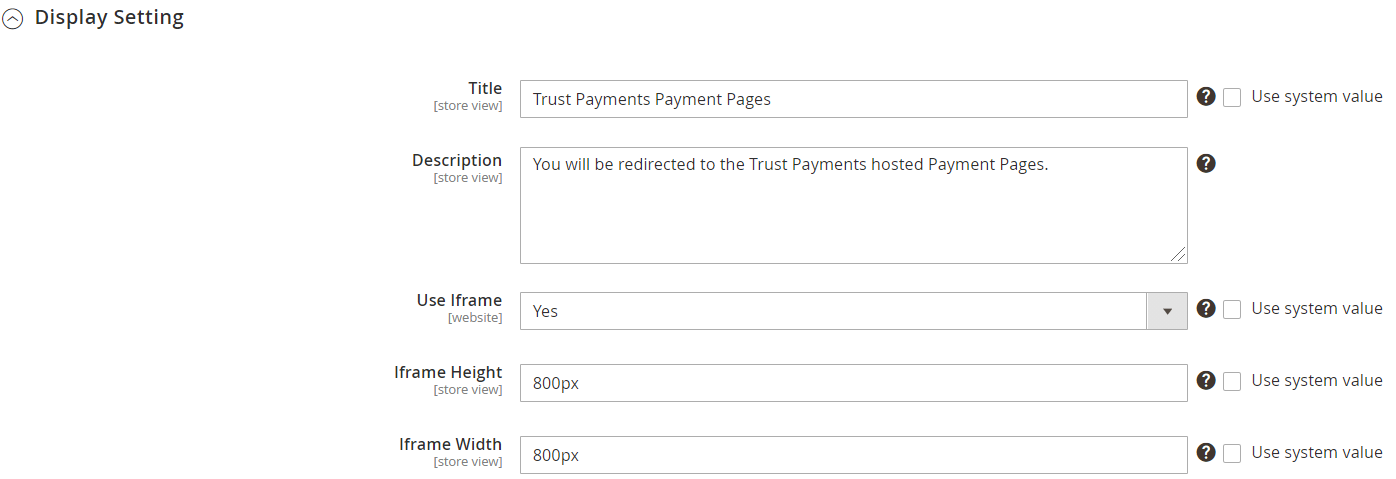Click the Display Setting section heading
The width and height of the screenshot is (1396, 479).
[x=109, y=18]
